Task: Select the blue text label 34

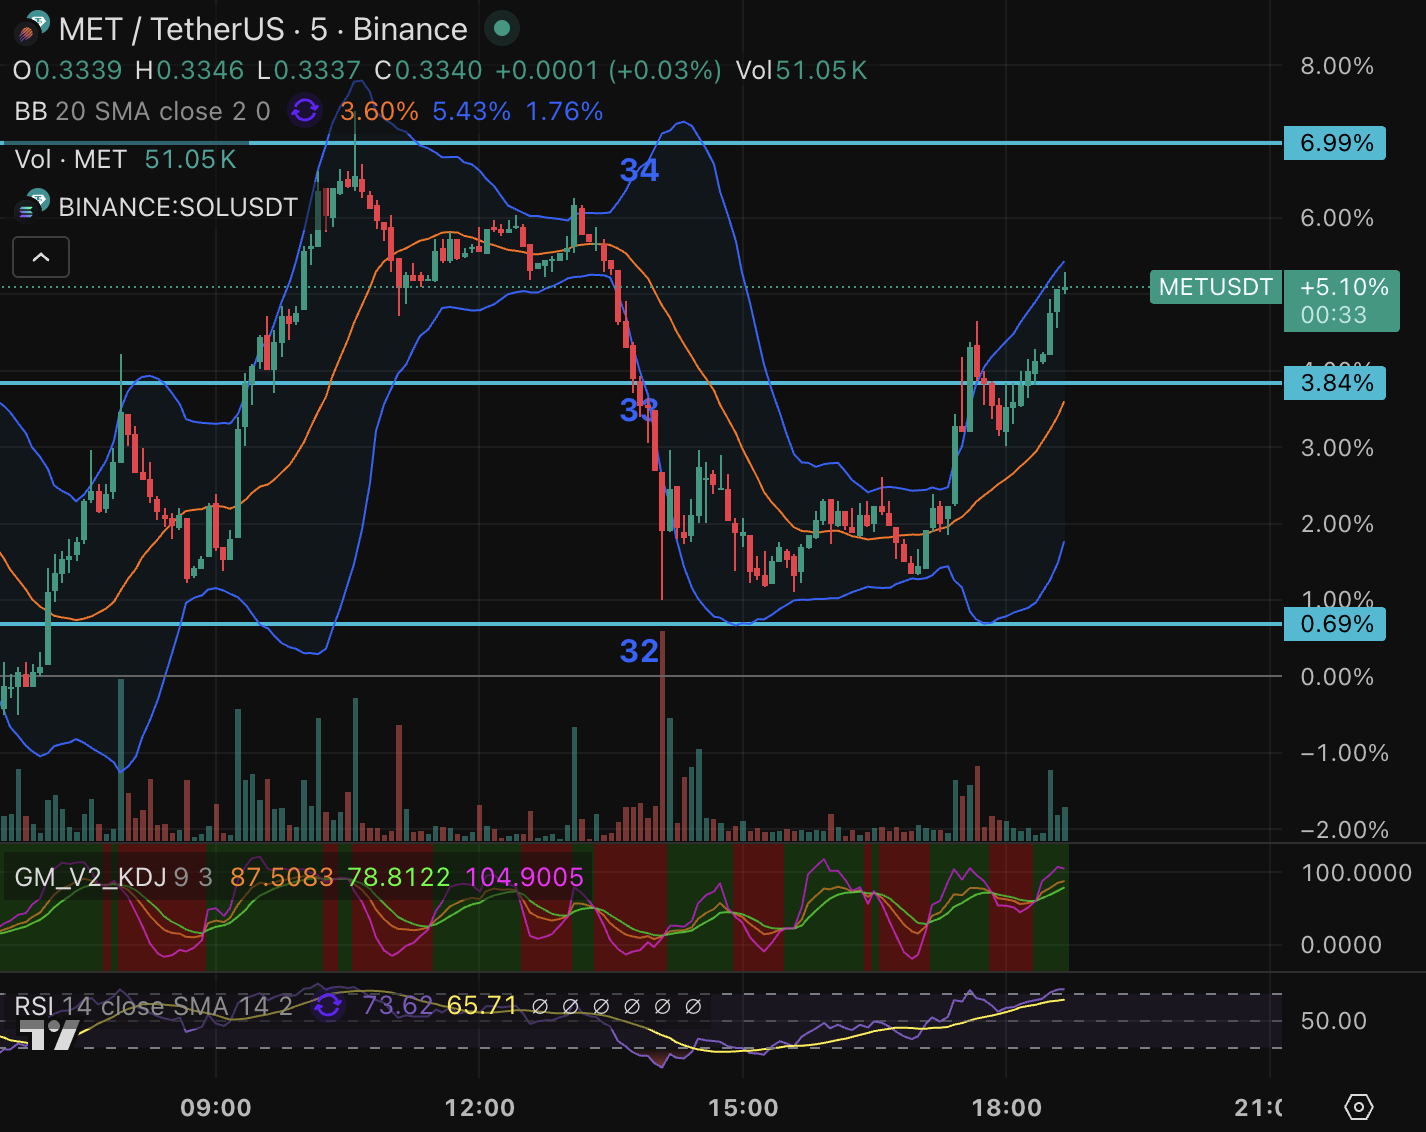Action: tap(639, 170)
